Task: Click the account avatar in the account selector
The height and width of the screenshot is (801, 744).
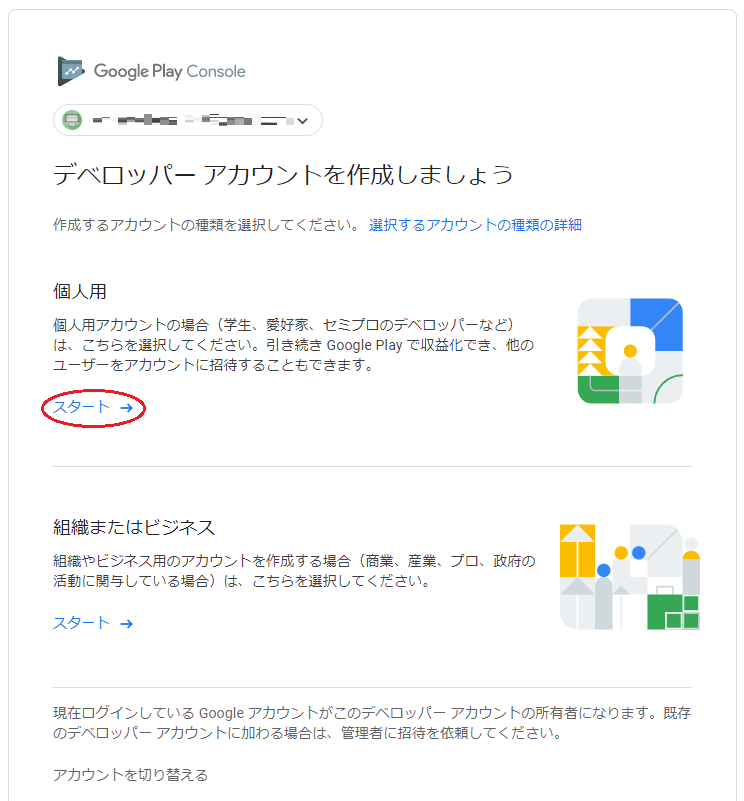Action: [x=72, y=121]
